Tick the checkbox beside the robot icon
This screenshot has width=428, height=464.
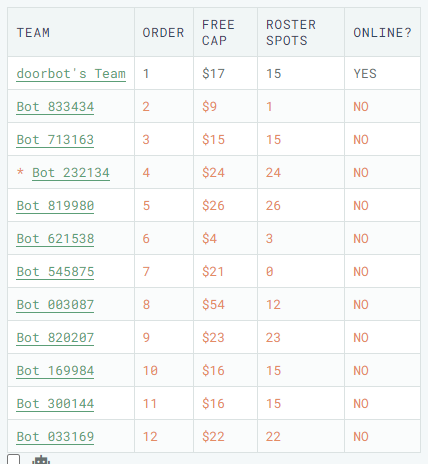14,459
